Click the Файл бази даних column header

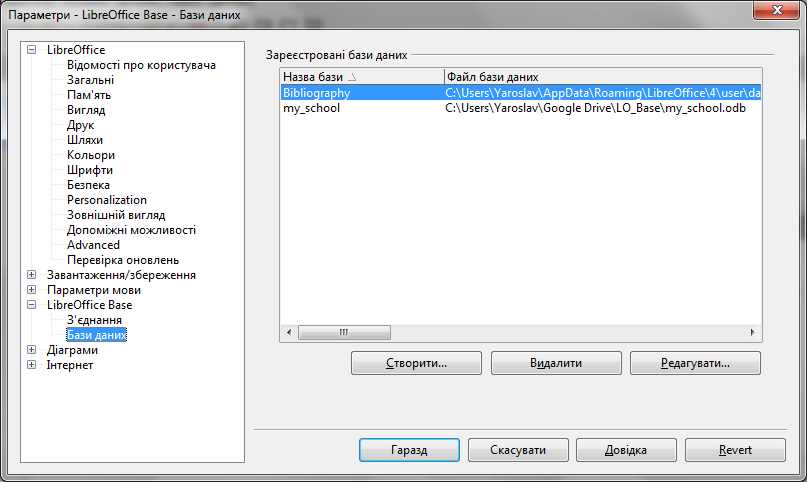pyautogui.click(x=603, y=77)
